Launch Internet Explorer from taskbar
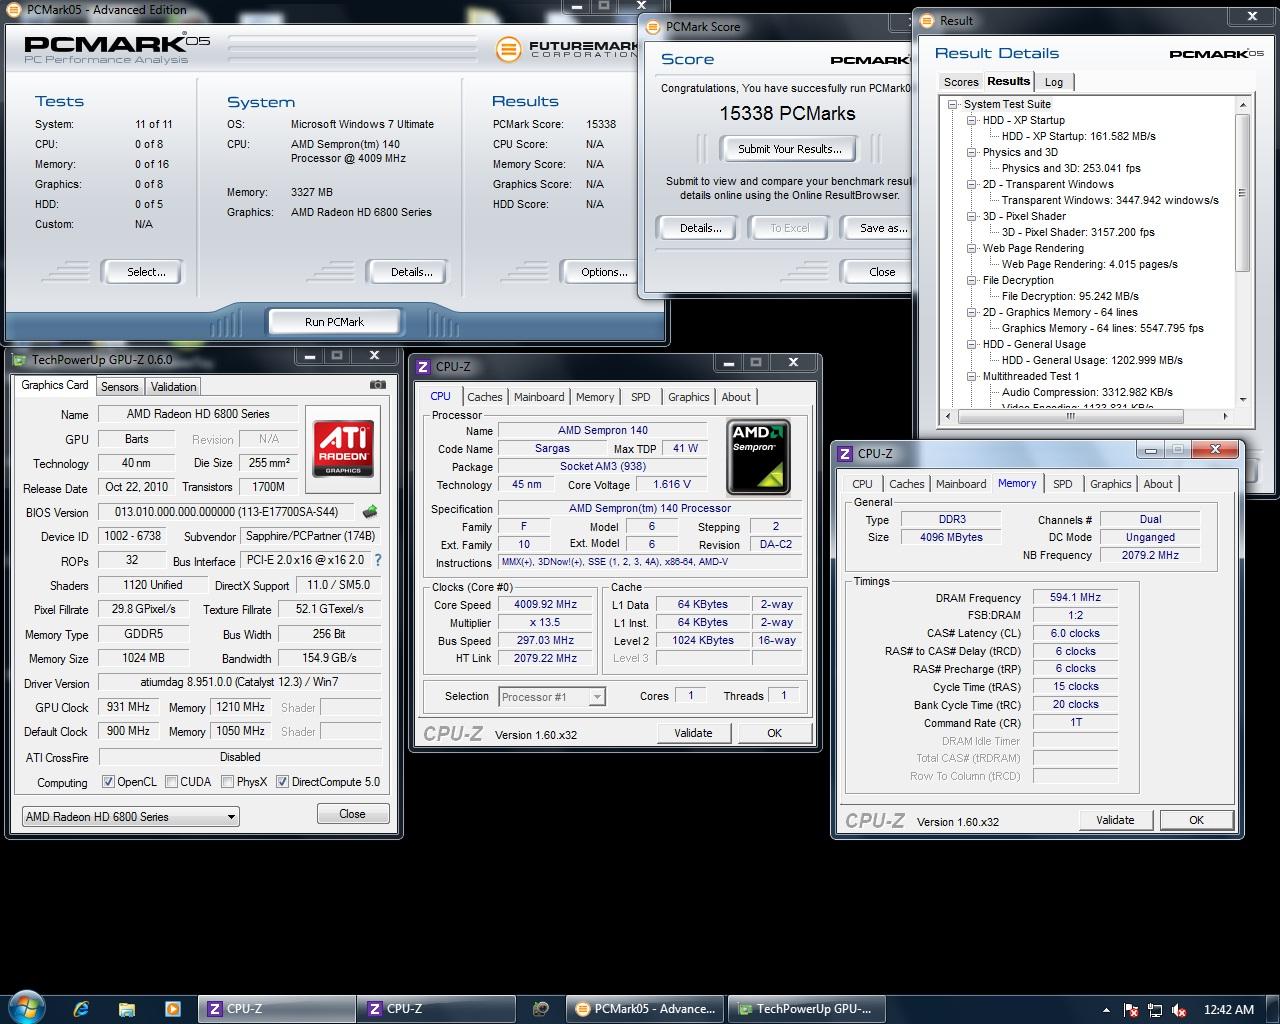Viewport: 1280px width, 1024px height. [81, 1009]
